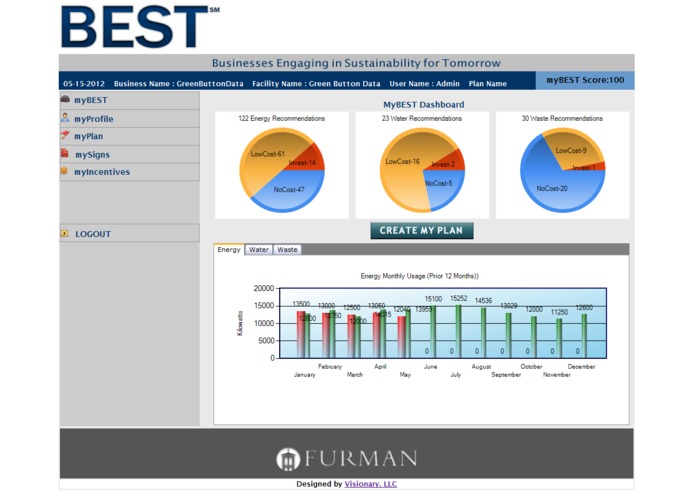Screen dimensions: 695x494
Task: Click the November bar labeled 11250
Action: coord(559,338)
